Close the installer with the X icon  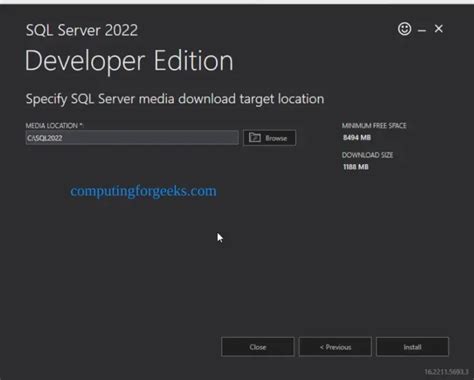pyautogui.click(x=439, y=29)
